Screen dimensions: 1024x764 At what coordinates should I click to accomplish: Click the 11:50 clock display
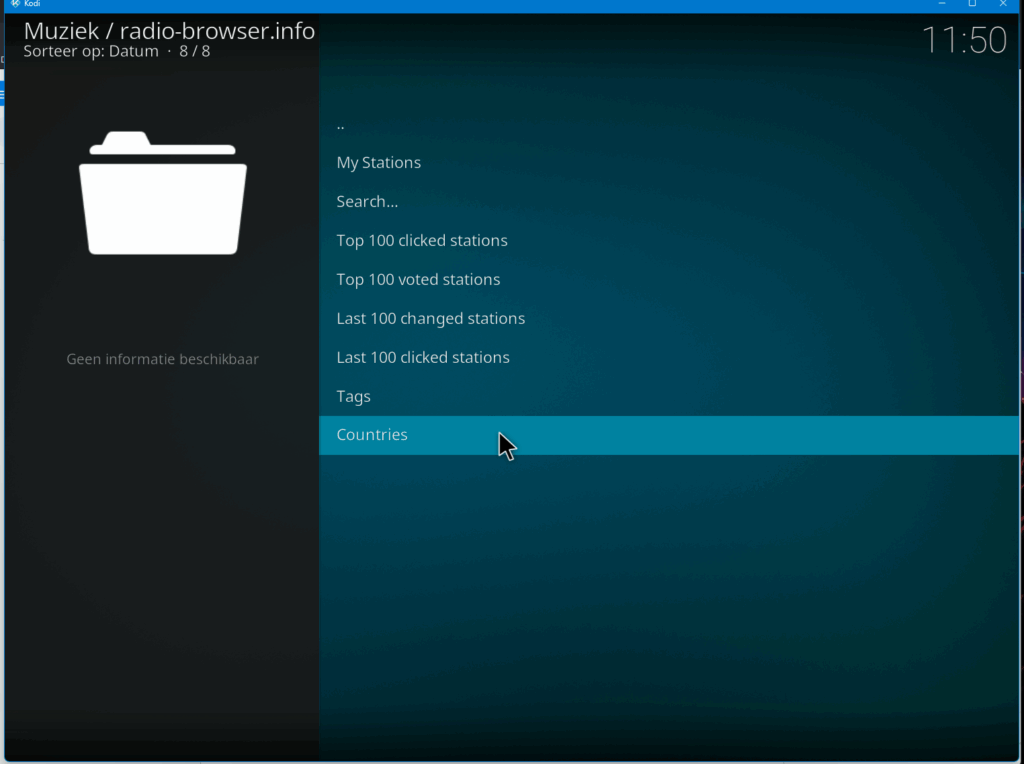pyautogui.click(x=963, y=40)
